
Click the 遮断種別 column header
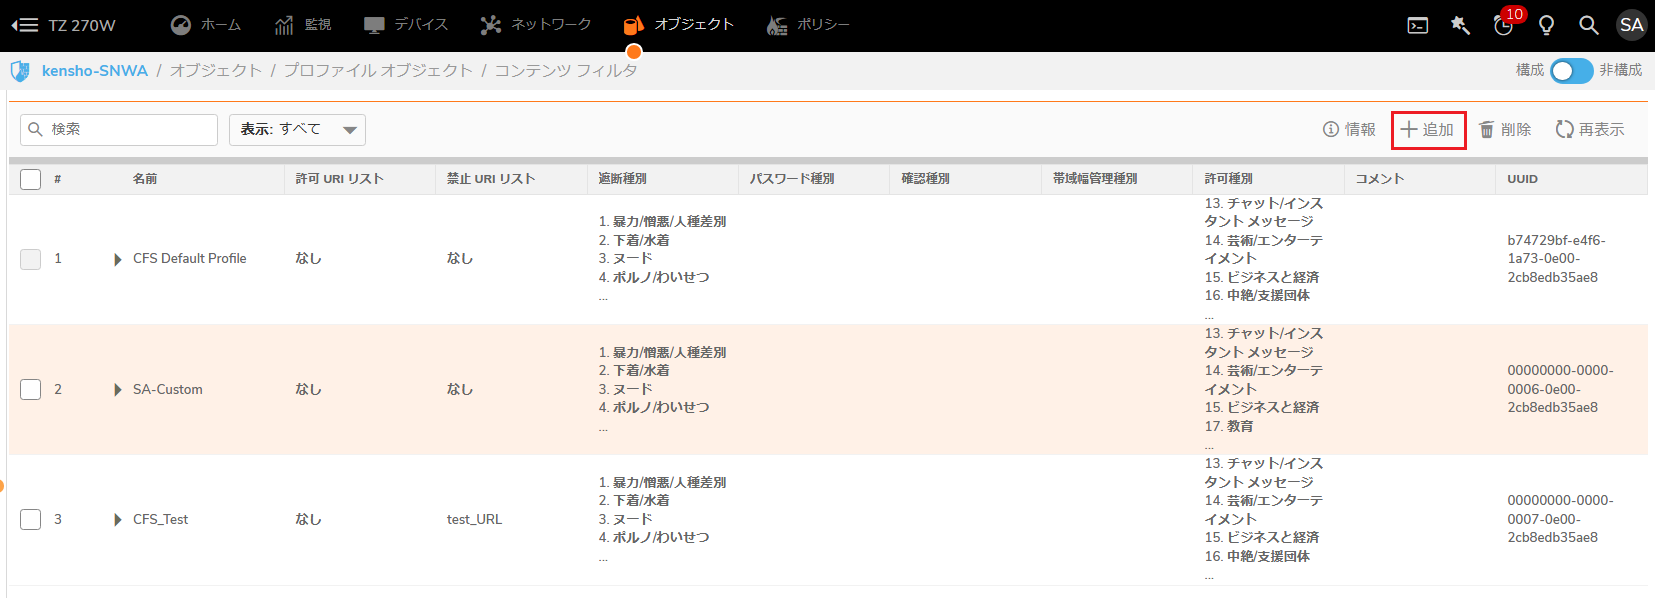[x=622, y=179]
